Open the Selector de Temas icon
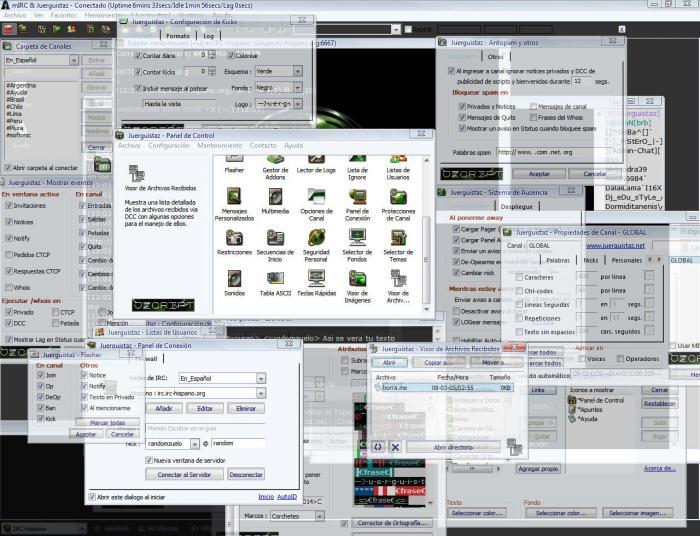This screenshot has width=700, height=536. [398, 245]
